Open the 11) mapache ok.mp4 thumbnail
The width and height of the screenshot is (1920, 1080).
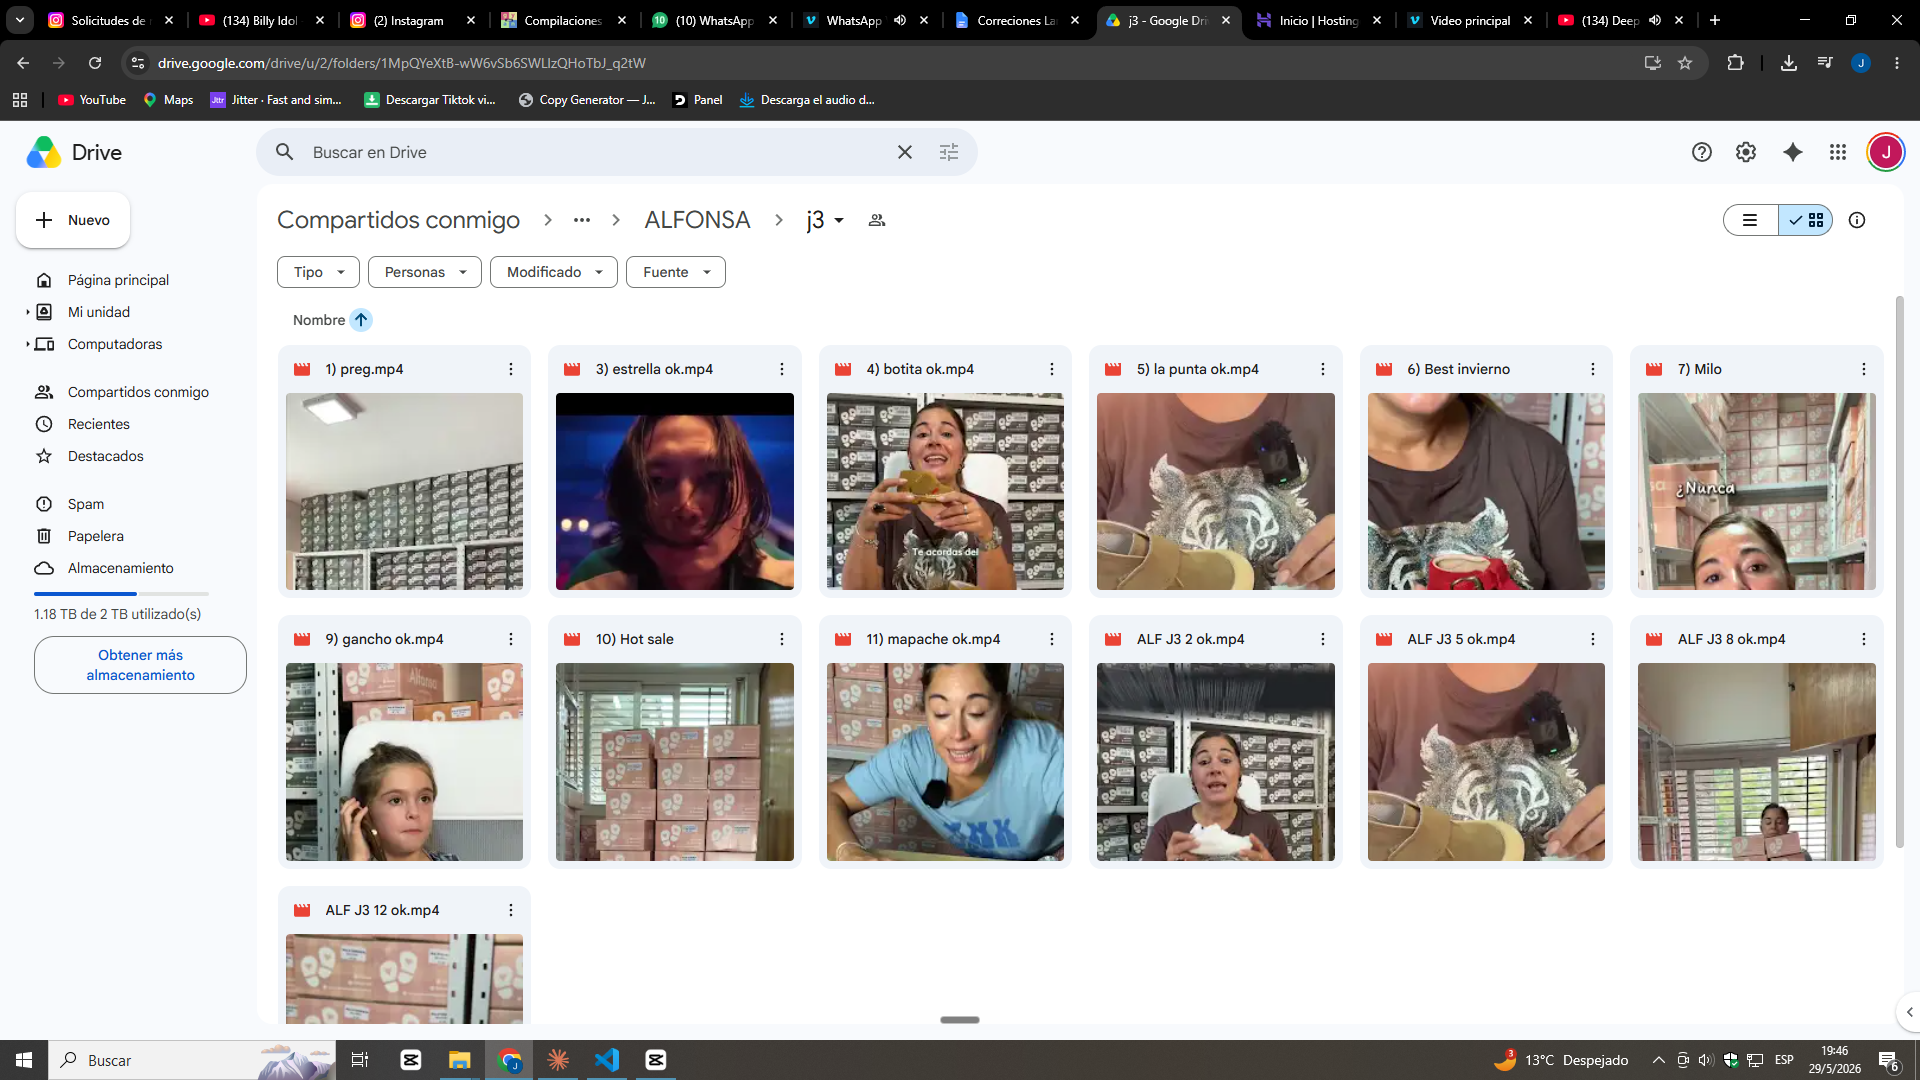pos(945,762)
